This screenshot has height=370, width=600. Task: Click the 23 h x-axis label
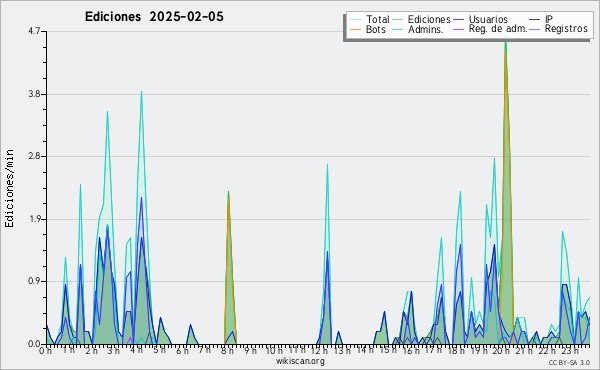[570, 350]
